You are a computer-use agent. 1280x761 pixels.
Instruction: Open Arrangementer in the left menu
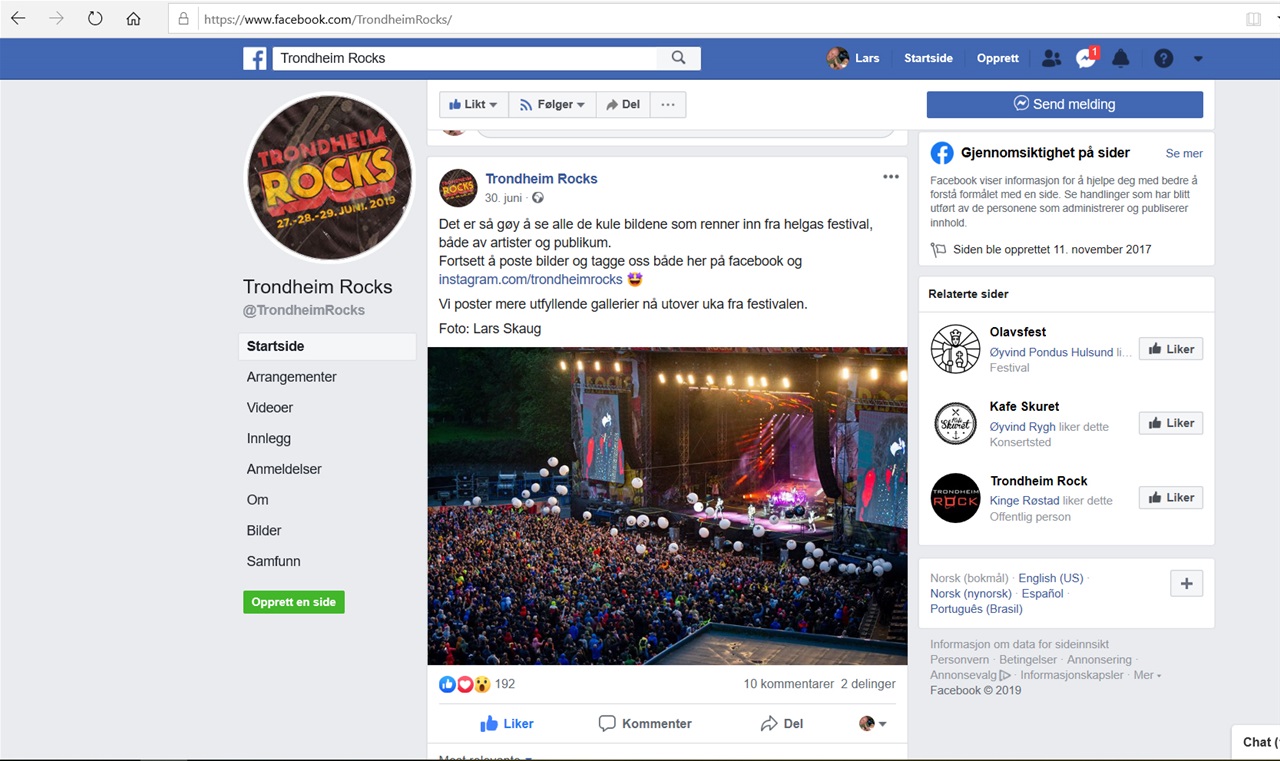pos(292,377)
